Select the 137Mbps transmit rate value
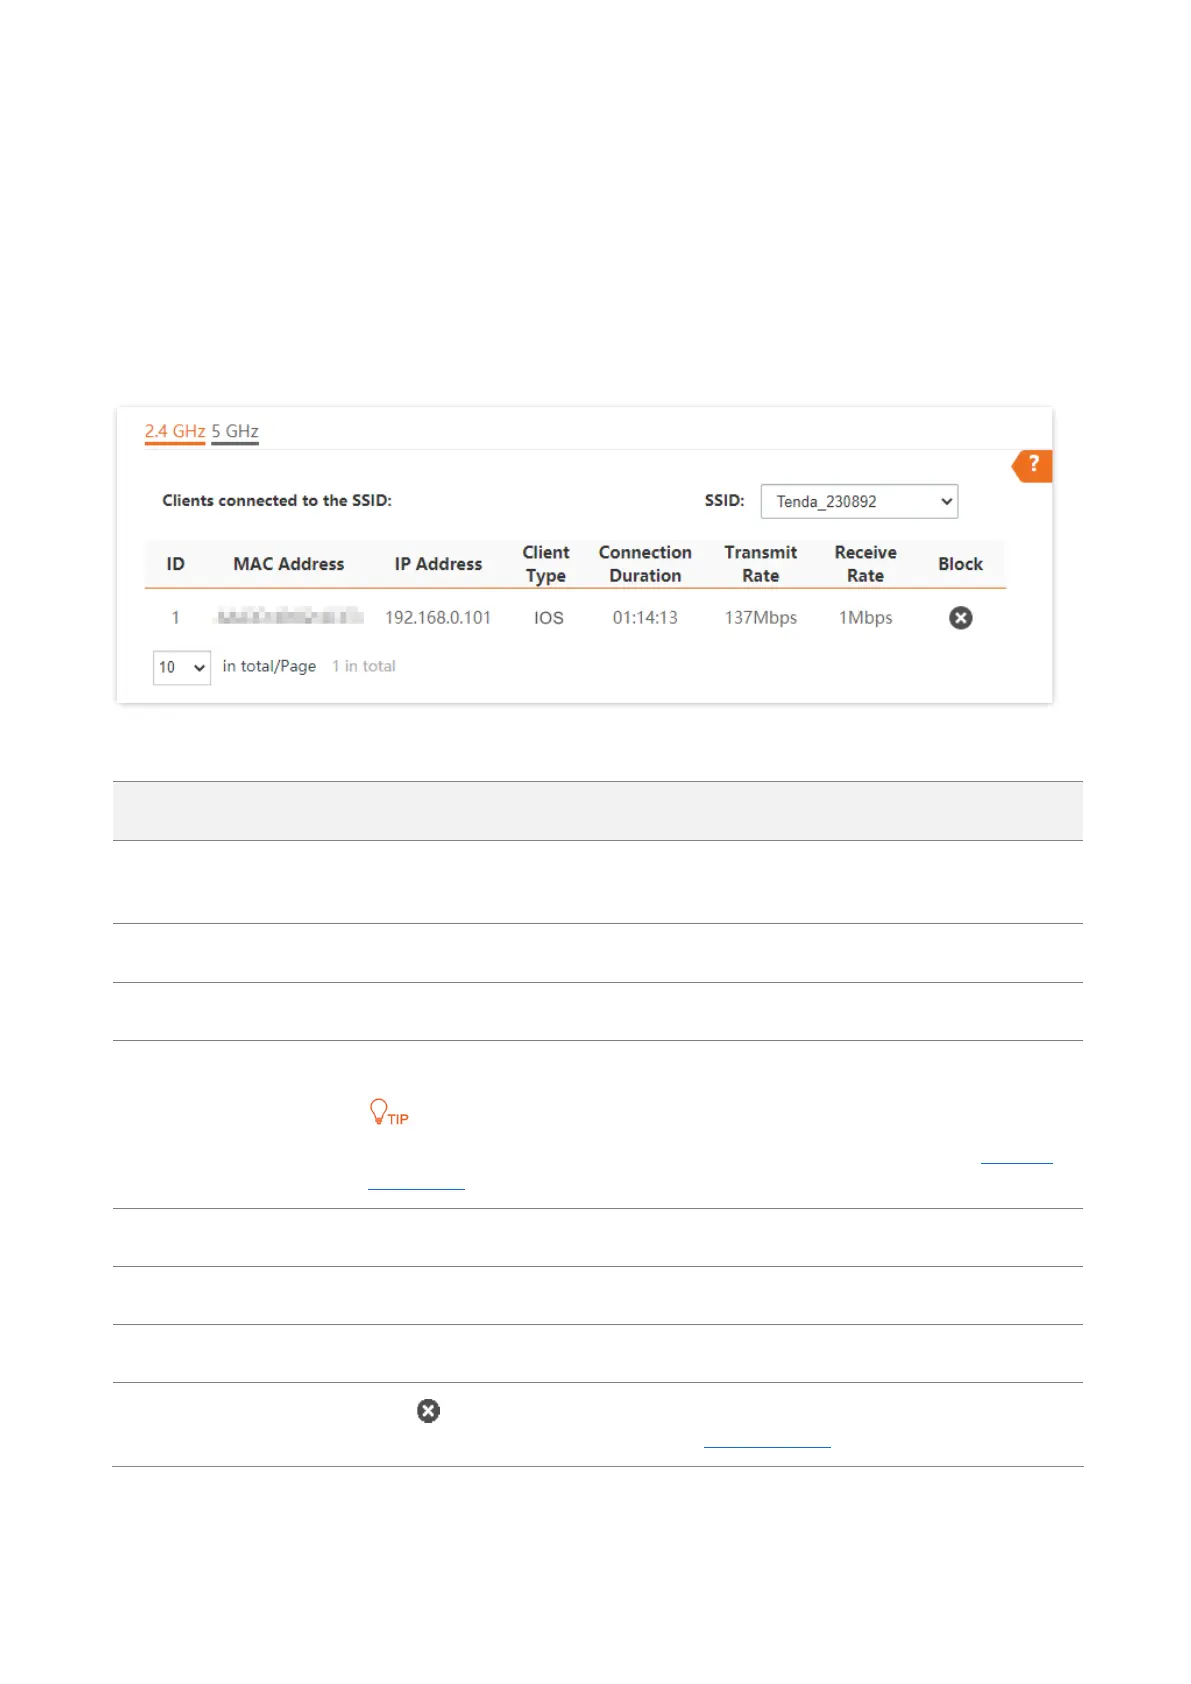The image size is (1191, 1684). coord(761,618)
